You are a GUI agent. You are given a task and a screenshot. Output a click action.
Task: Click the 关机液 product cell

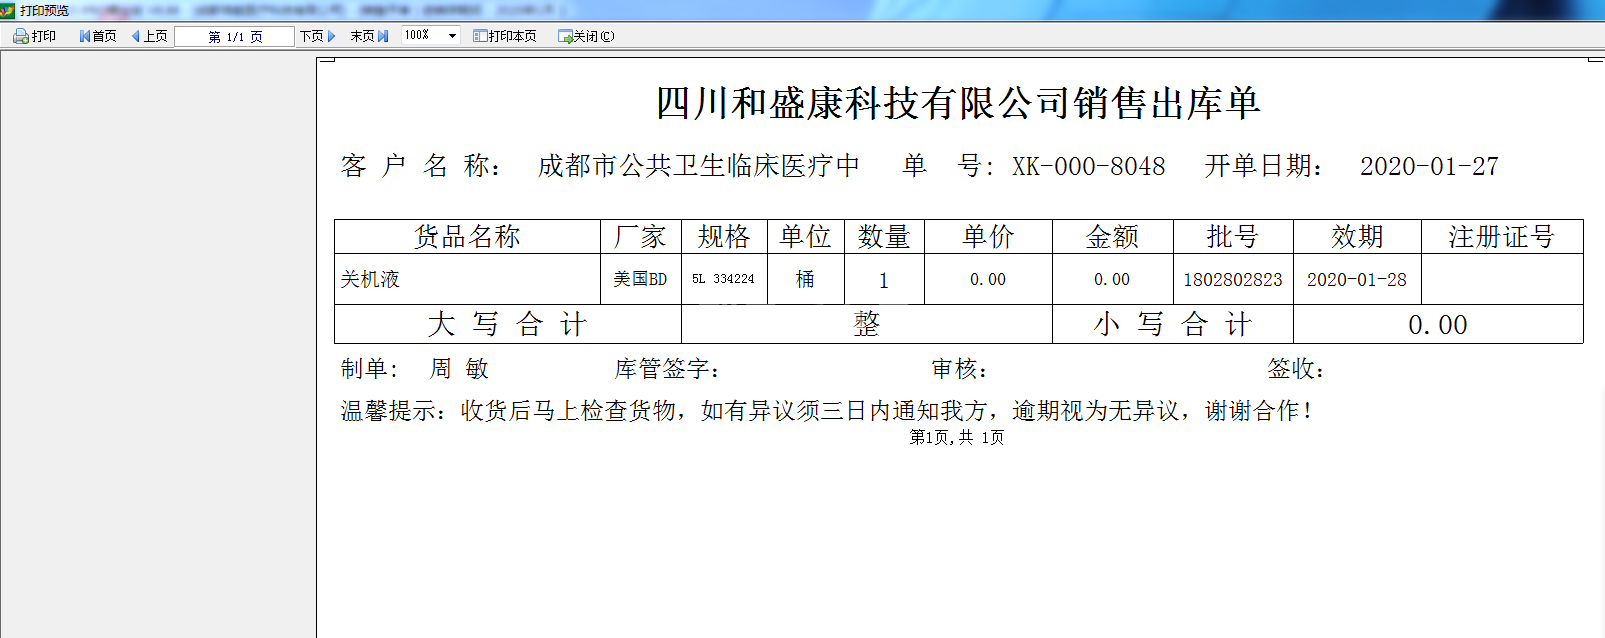coord(370,279)
